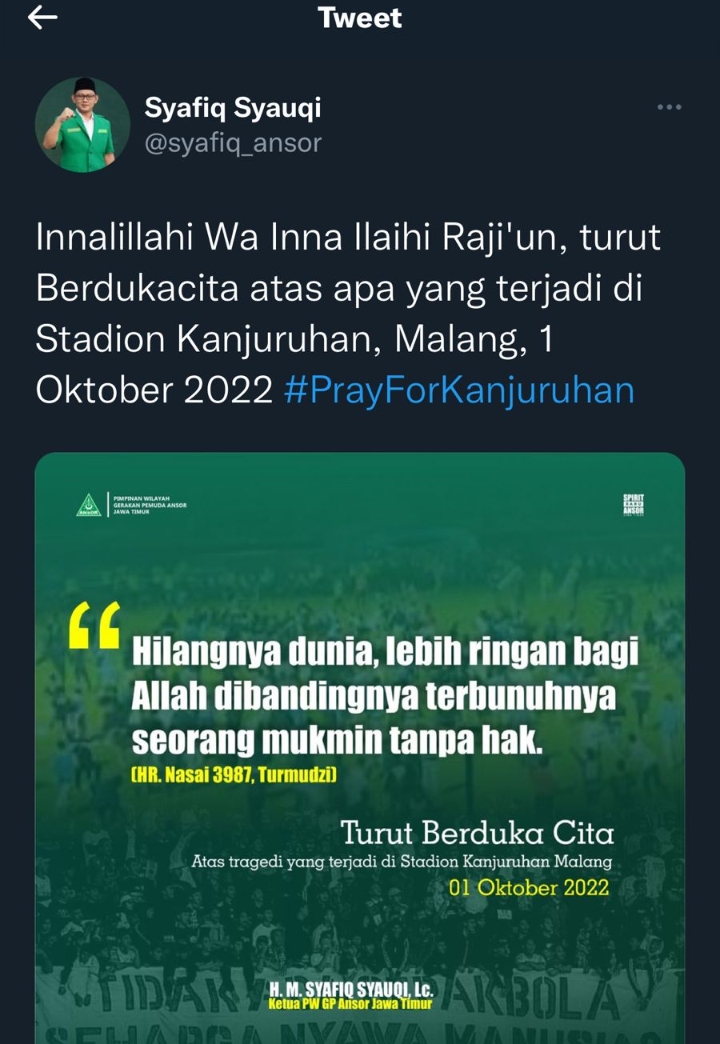The image size is (720, 1044).
Task: Tap the Pimpinan Wilayah Gerakan Pemuda Ansor label
Action: [150, 505]
